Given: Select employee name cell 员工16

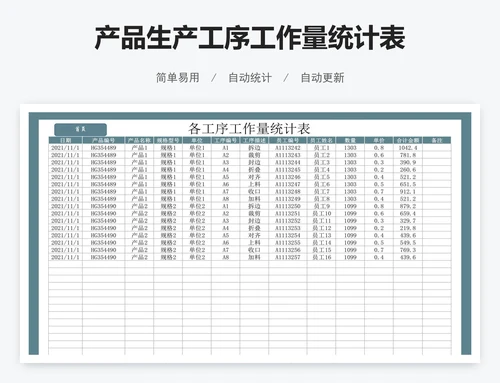Looking at the screenshot, I should 321,257.
